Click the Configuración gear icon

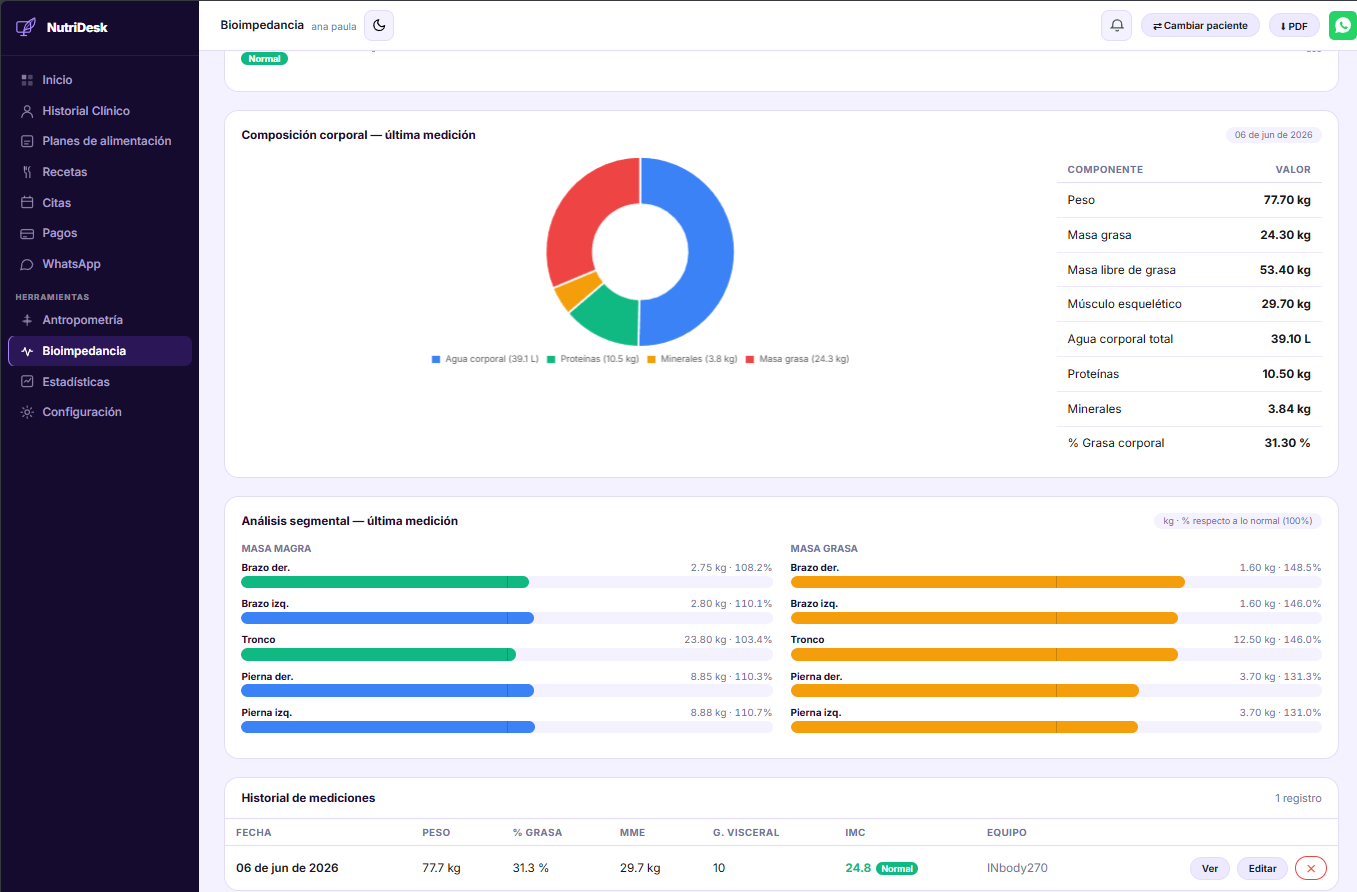(x=27, y=412)
